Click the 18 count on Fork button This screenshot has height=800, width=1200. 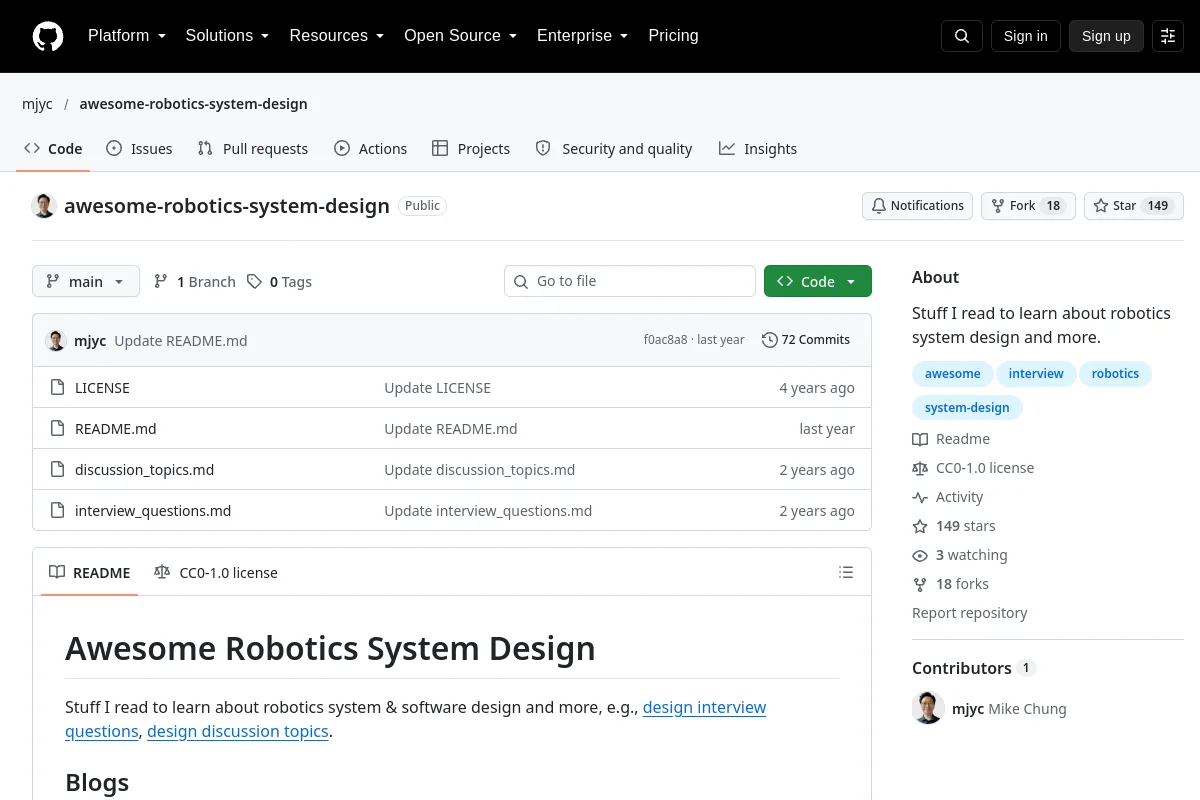(1053, 206)
